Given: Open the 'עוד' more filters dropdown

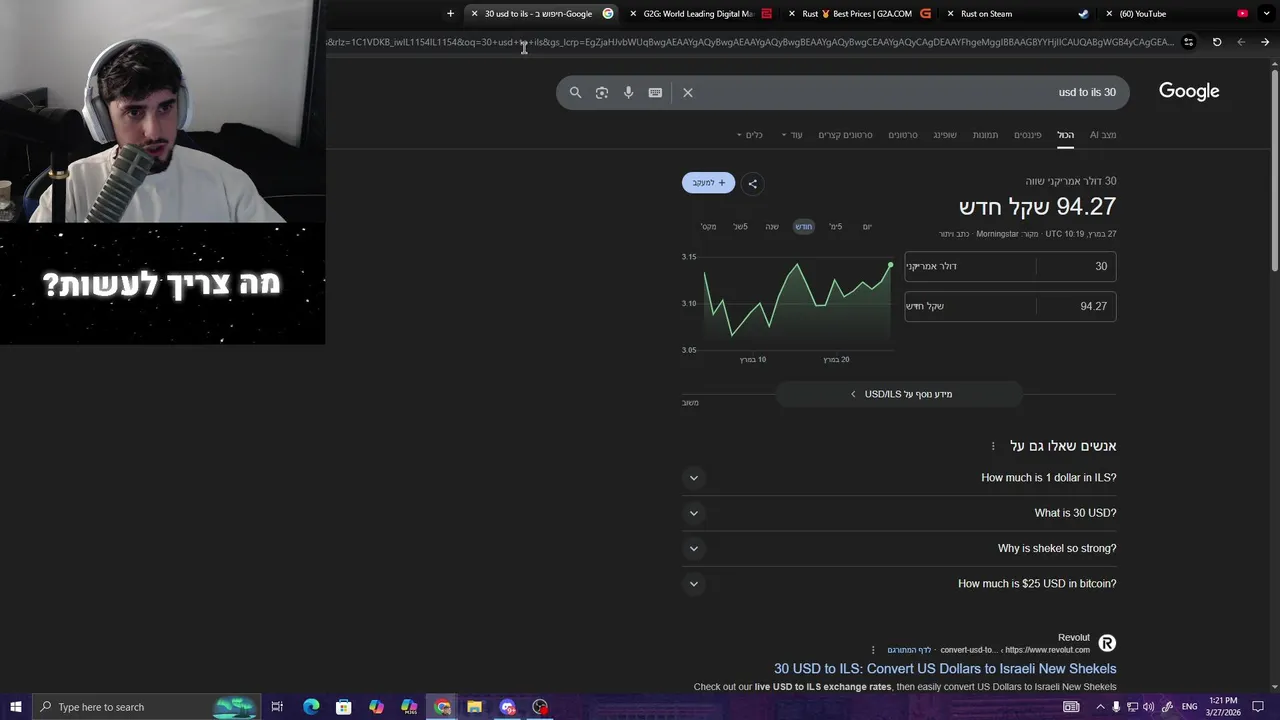Looking at the screenshot, I should 792,135.
